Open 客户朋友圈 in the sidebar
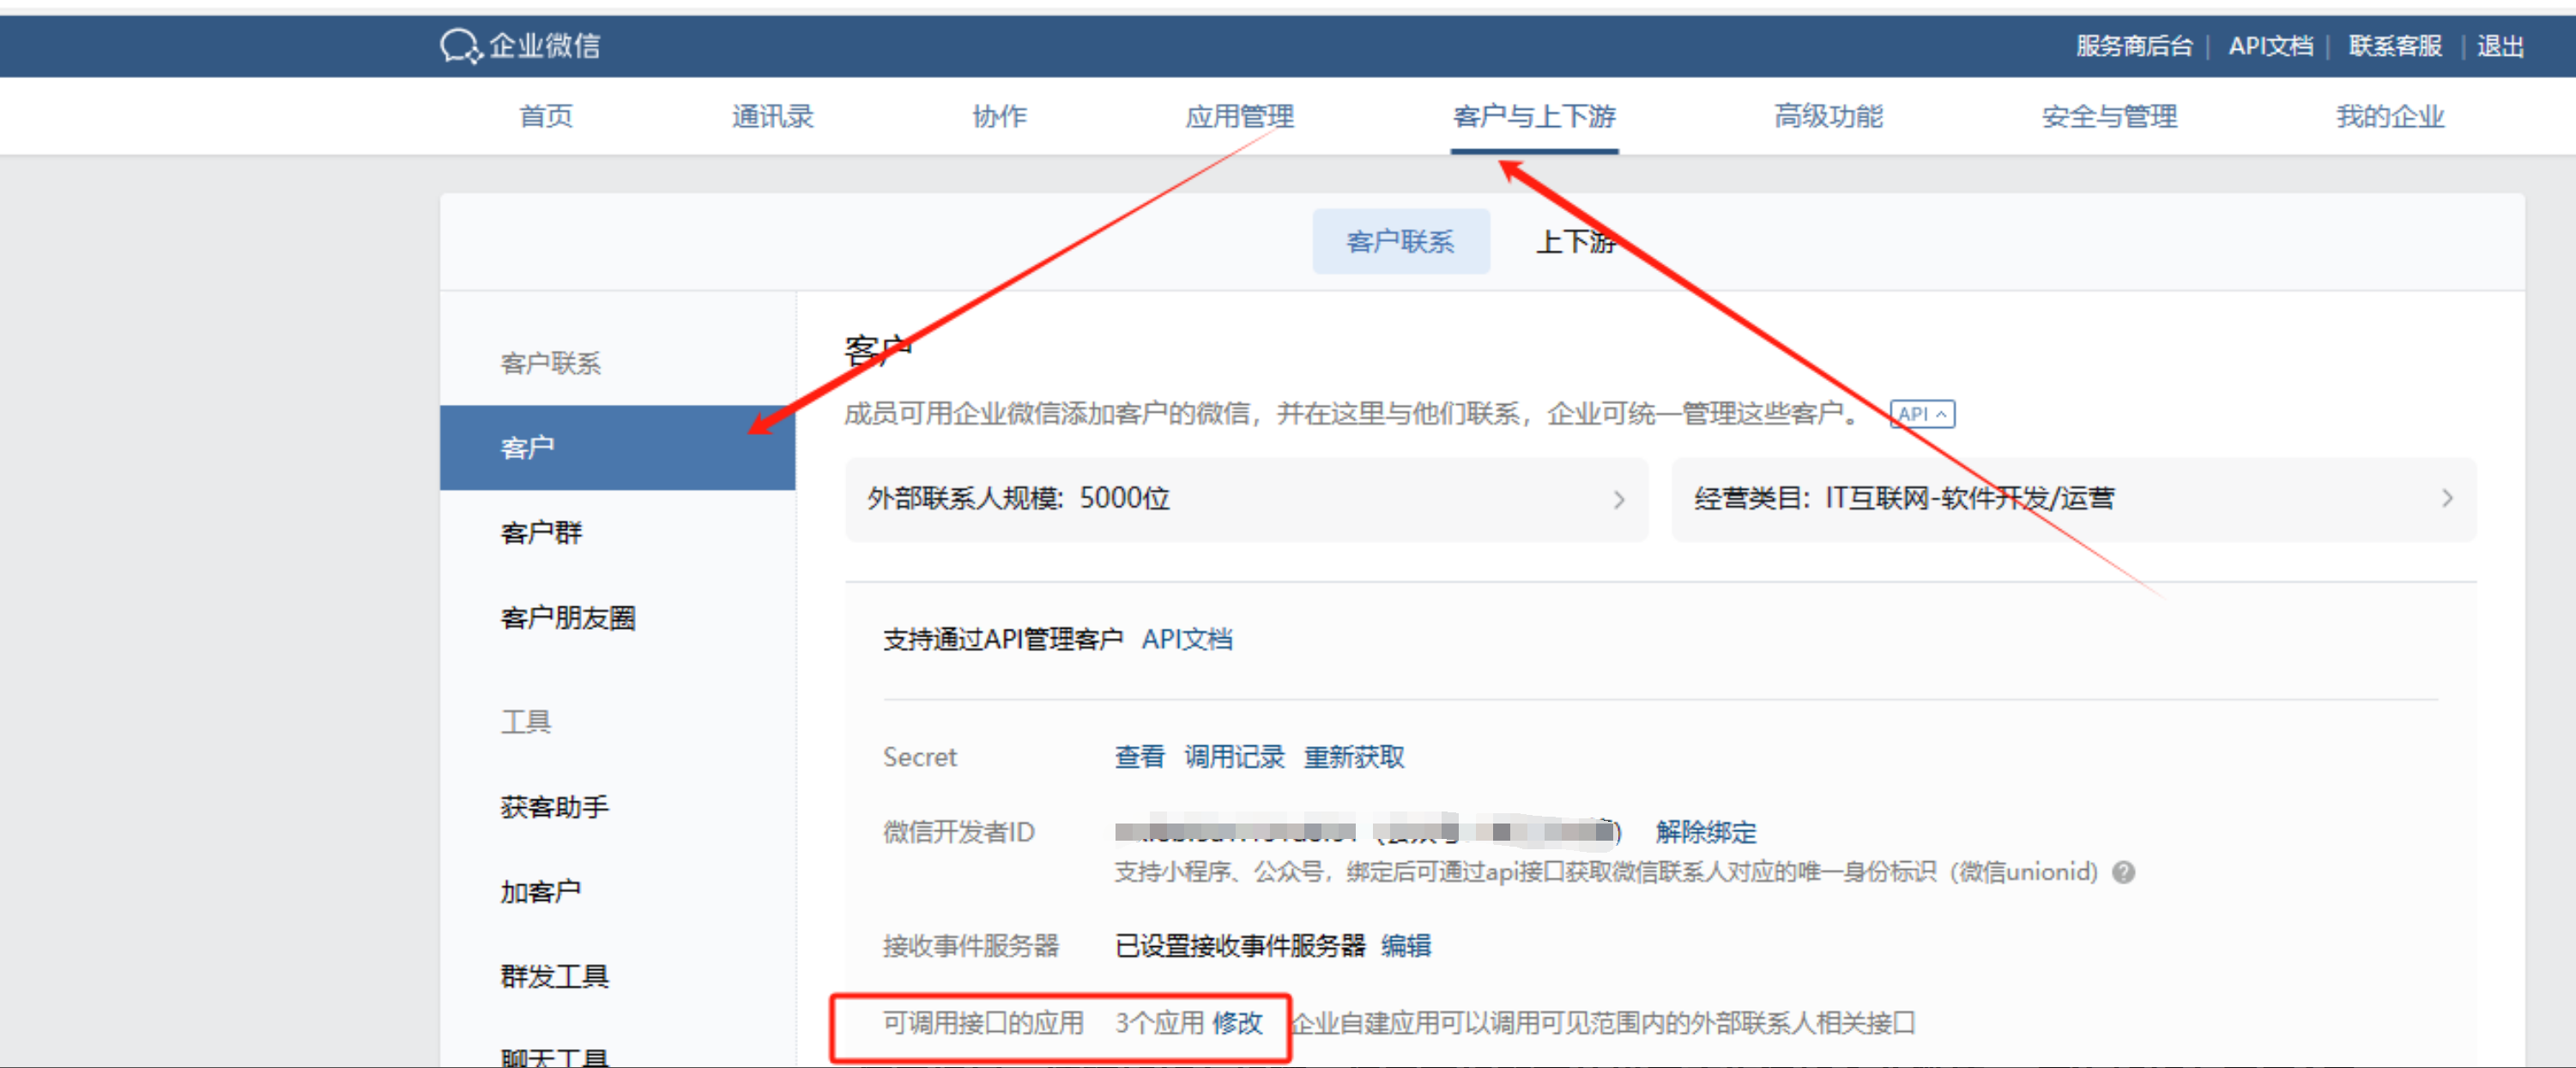The image size is (2576, 1068). 568,617
